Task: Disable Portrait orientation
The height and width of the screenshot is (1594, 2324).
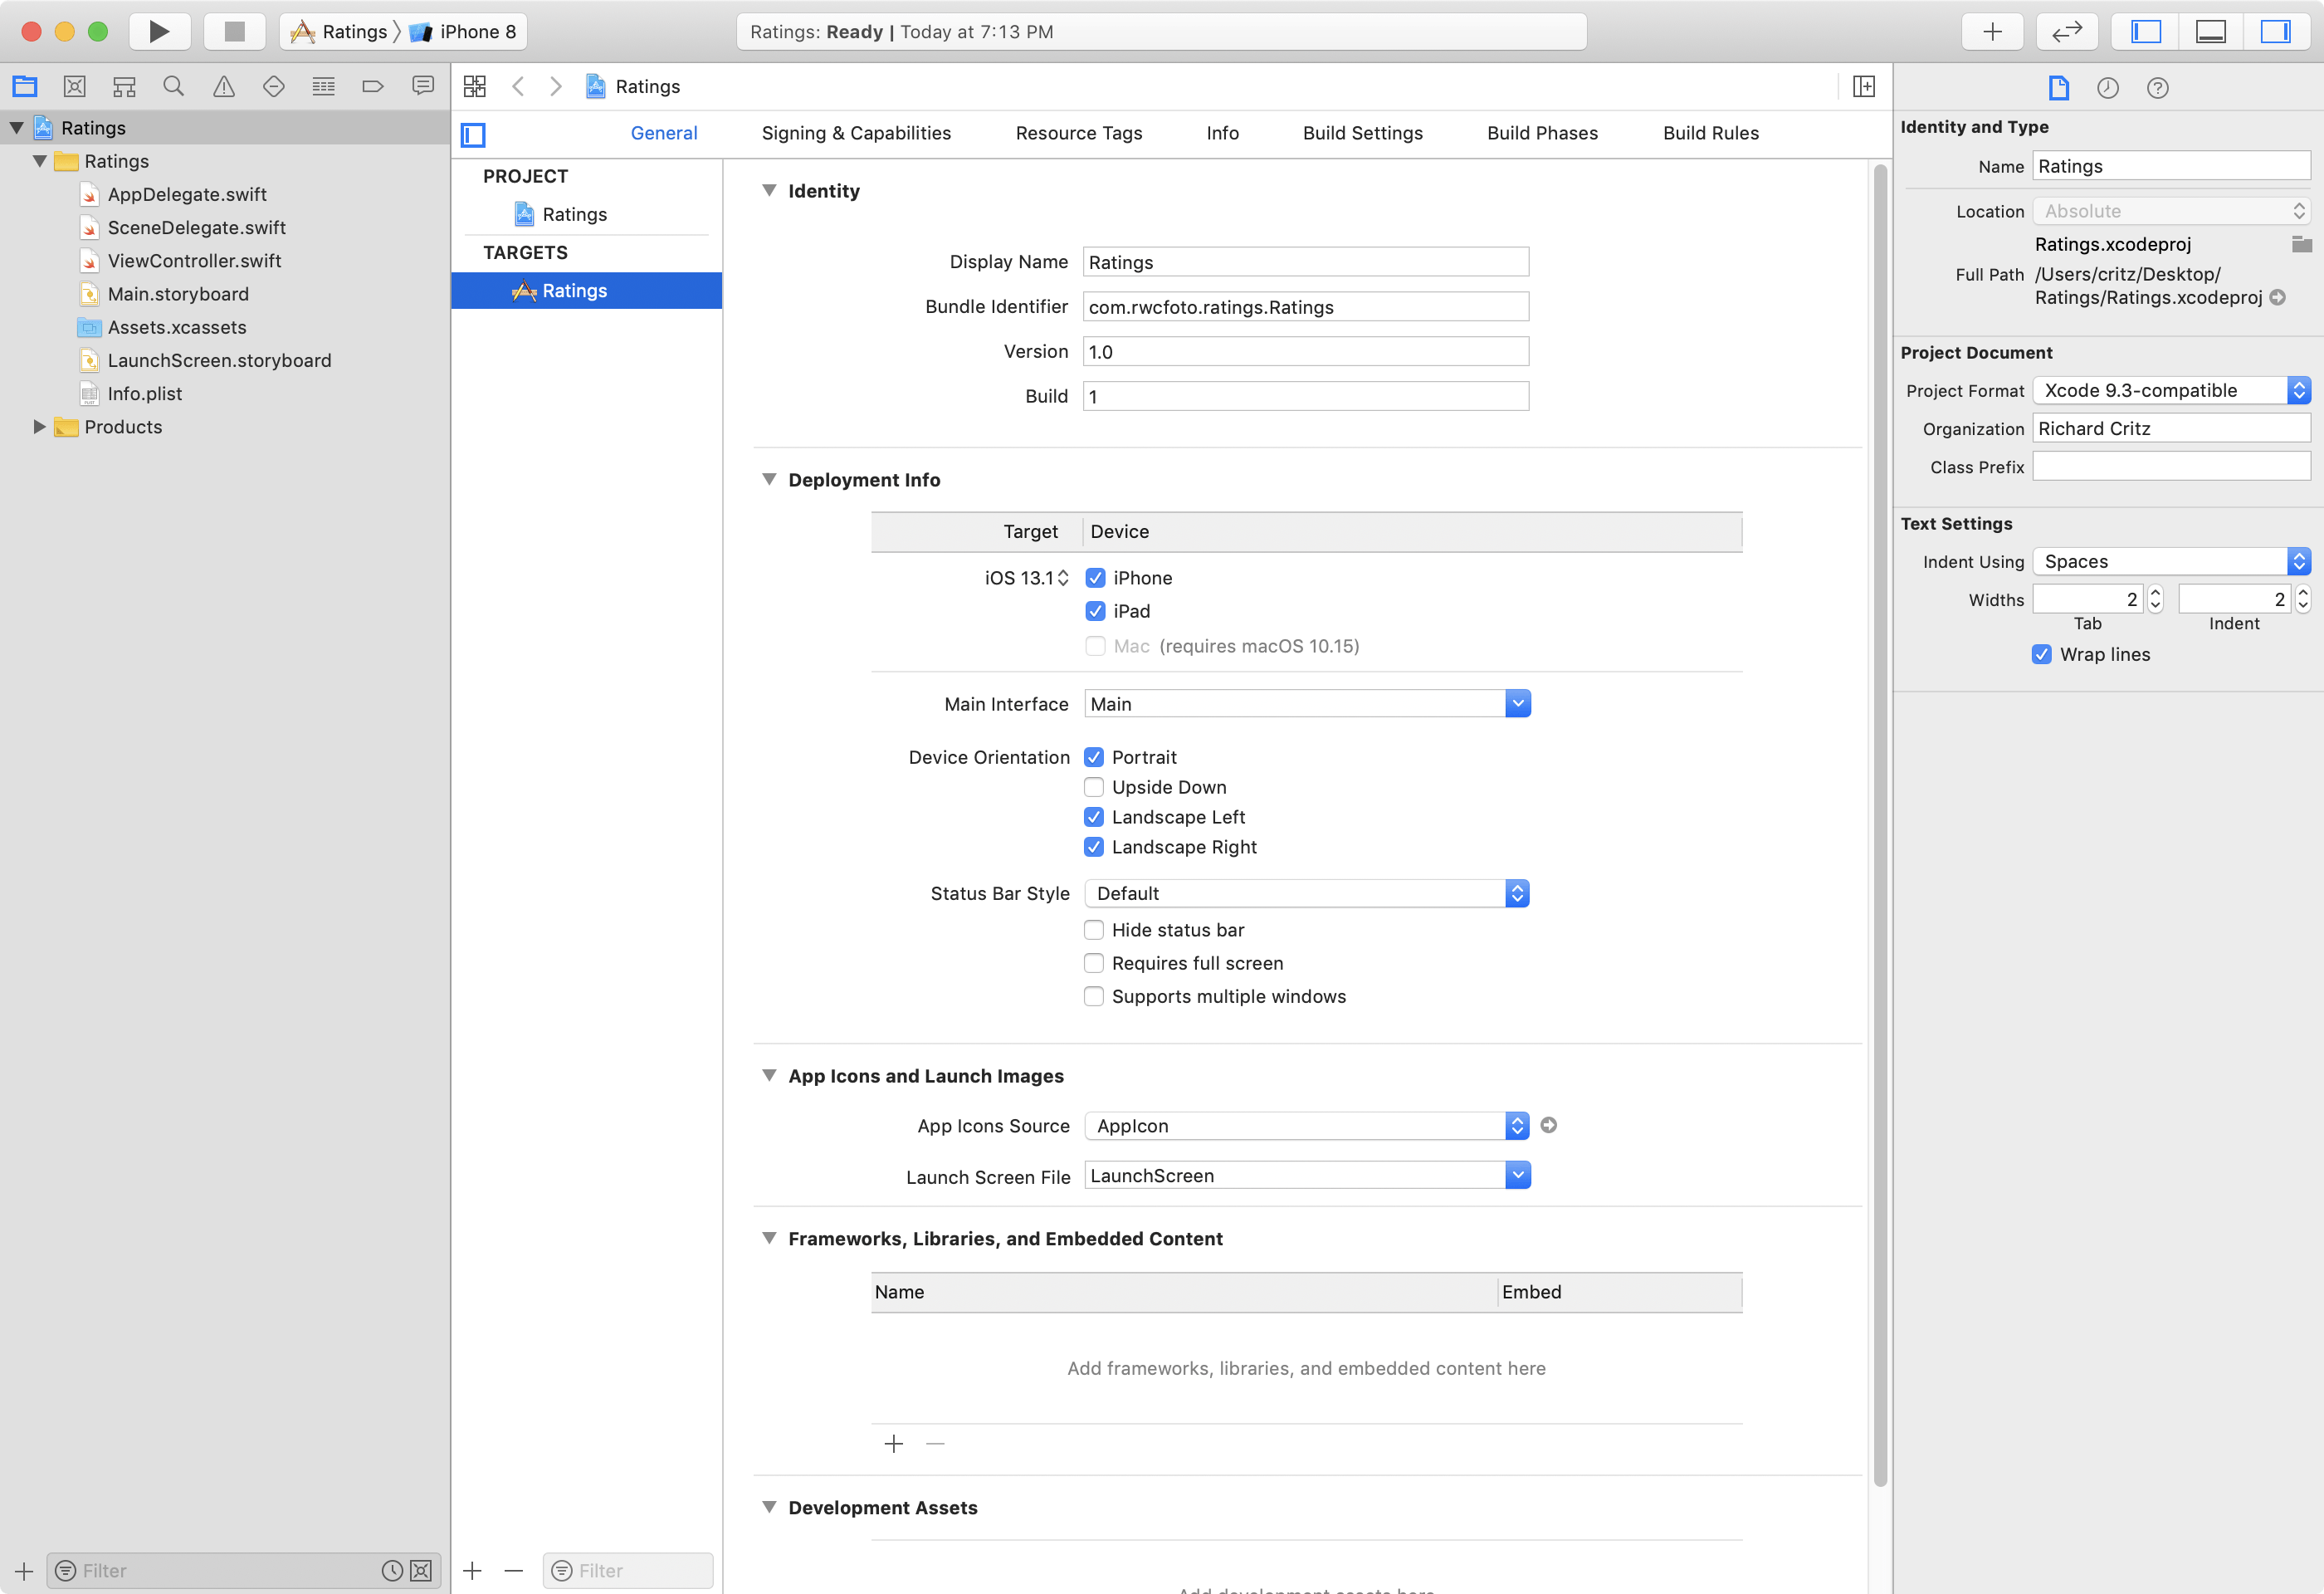Action: [x=1094, y=757]
